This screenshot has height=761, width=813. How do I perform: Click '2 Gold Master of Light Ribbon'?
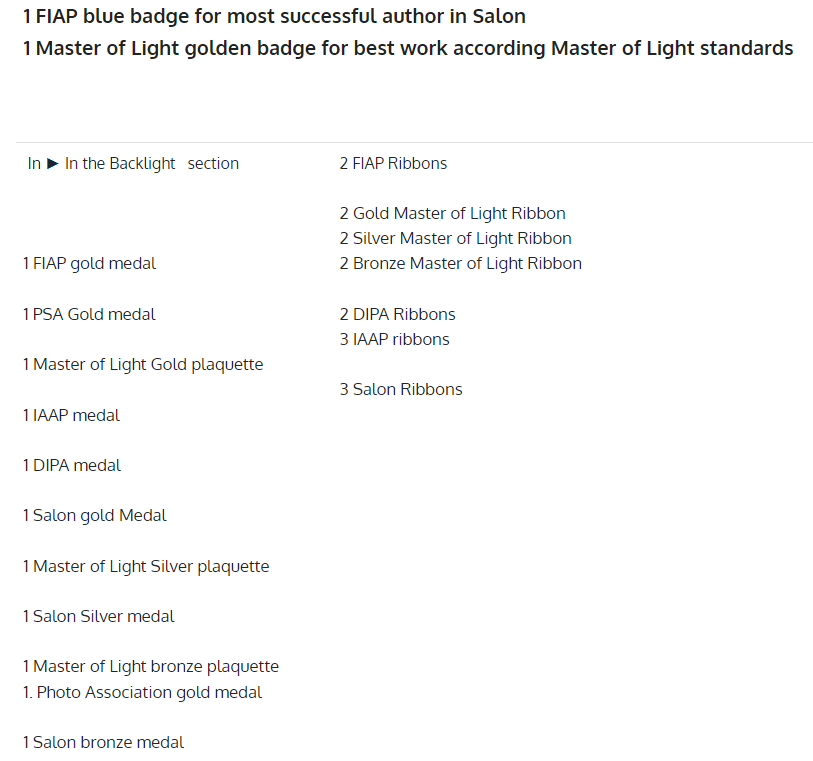(x=453, y=214)
